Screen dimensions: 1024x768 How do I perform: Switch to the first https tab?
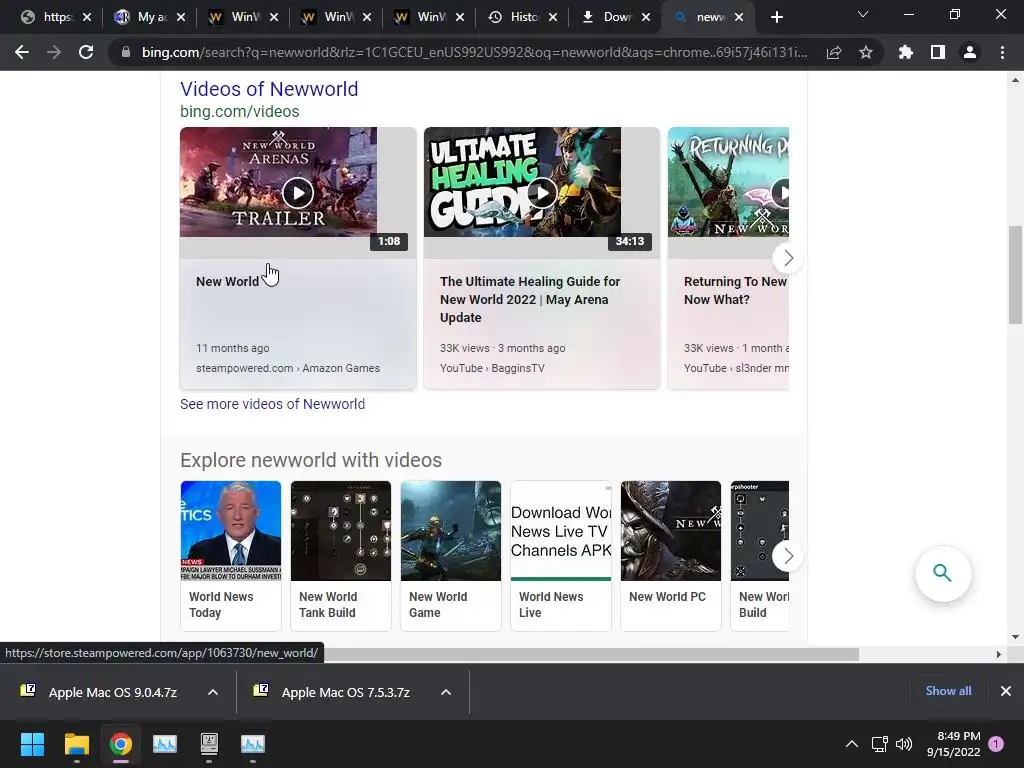(x=56, y=17)
